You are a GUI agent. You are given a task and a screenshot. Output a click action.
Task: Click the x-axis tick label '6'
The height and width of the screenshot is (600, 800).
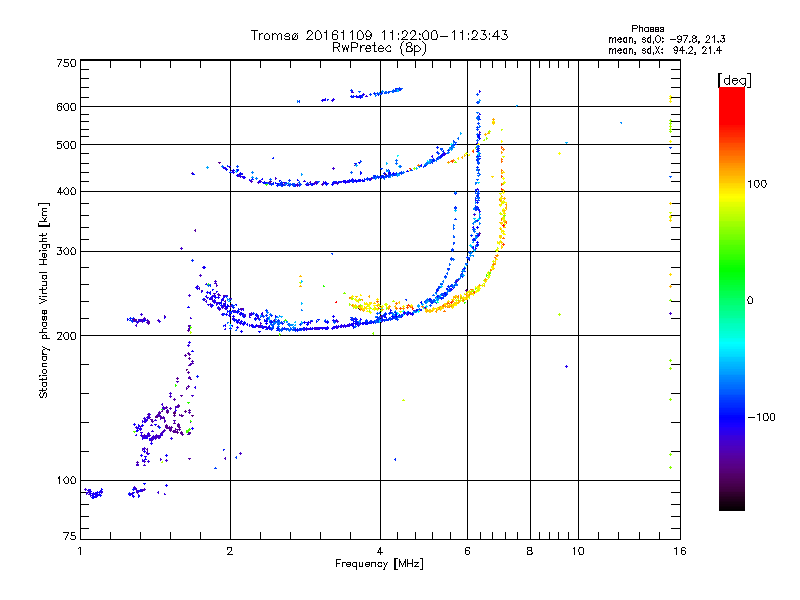click(x=467, y=551)
